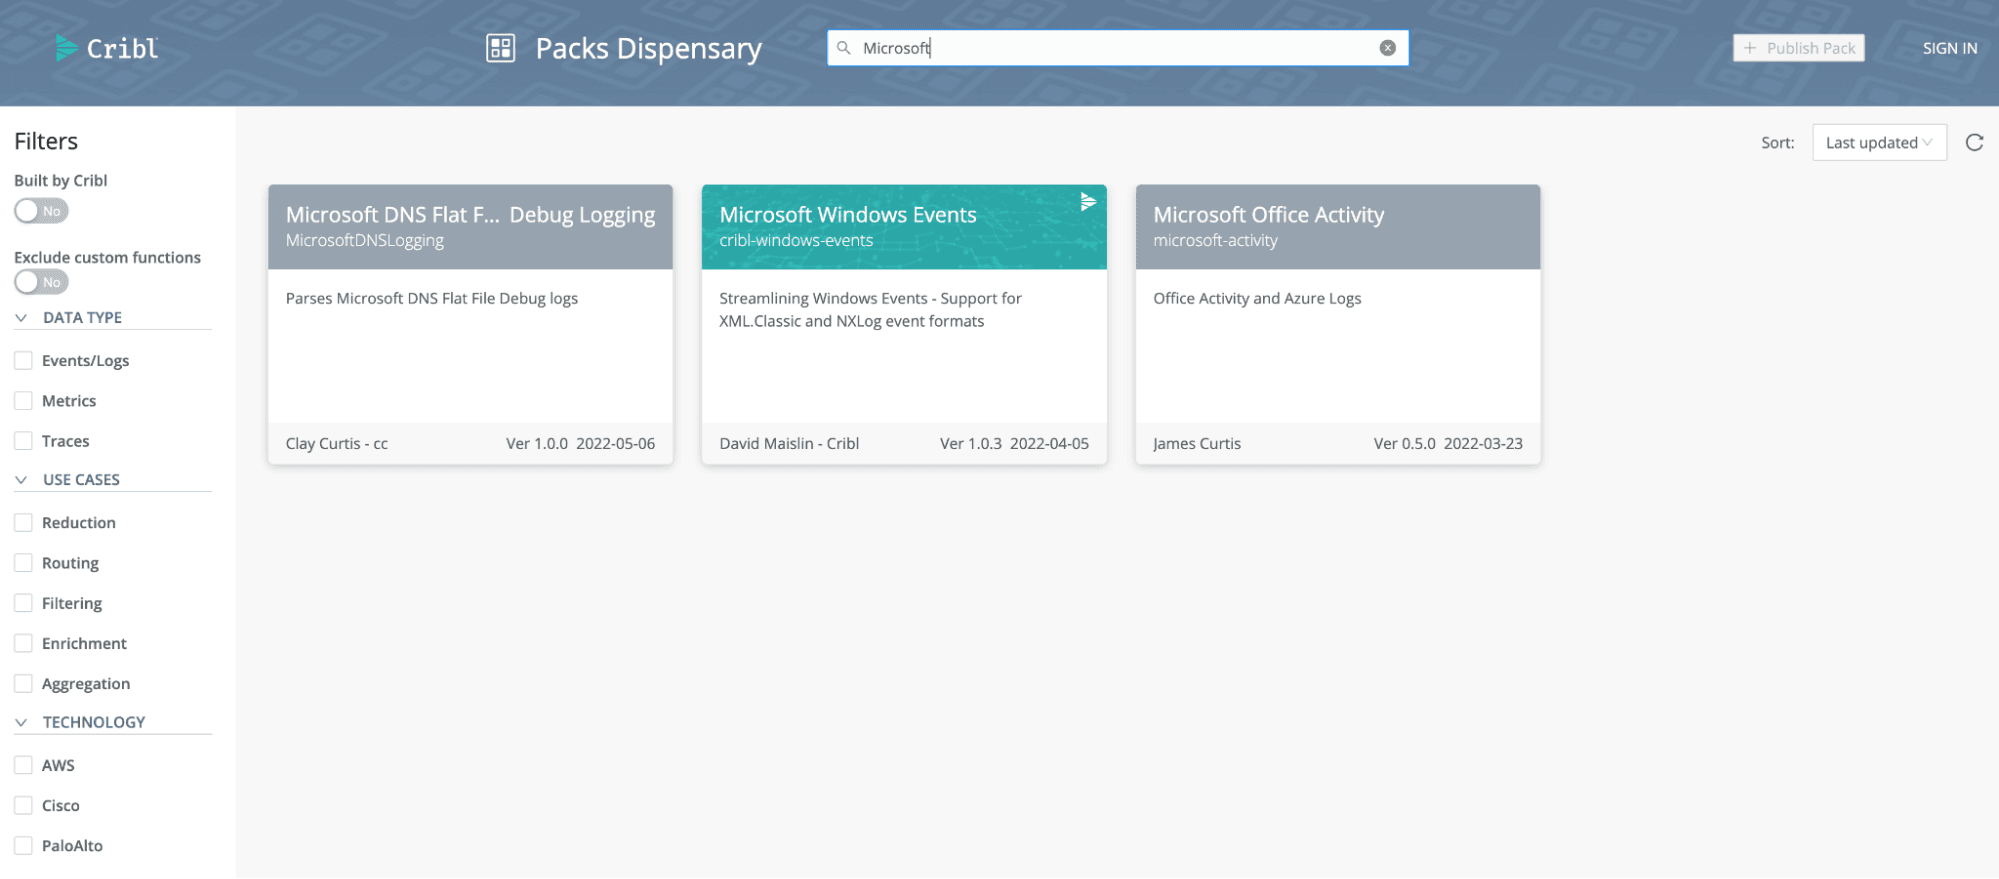Check the Events/Logs checkbox
The height and width of the screenshot is (879, 1999).
pyautogui.click(x=24, y=361)
